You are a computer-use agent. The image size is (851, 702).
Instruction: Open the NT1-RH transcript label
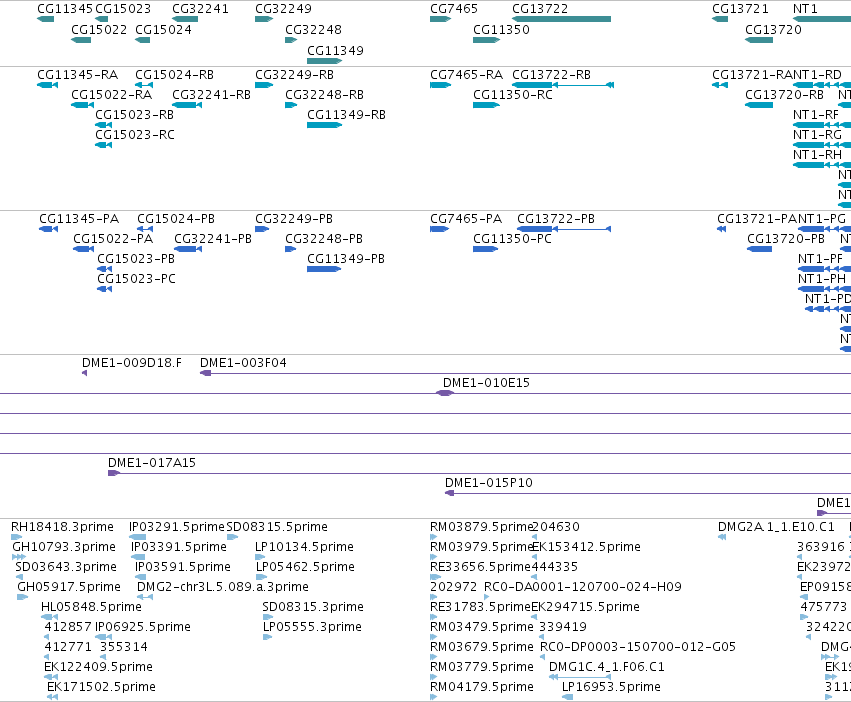817,155
